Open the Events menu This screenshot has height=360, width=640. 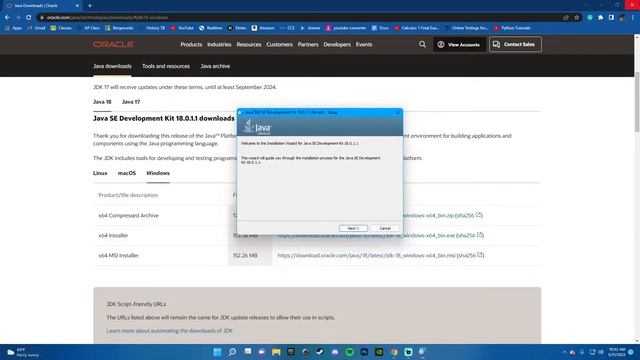point(364,44)
